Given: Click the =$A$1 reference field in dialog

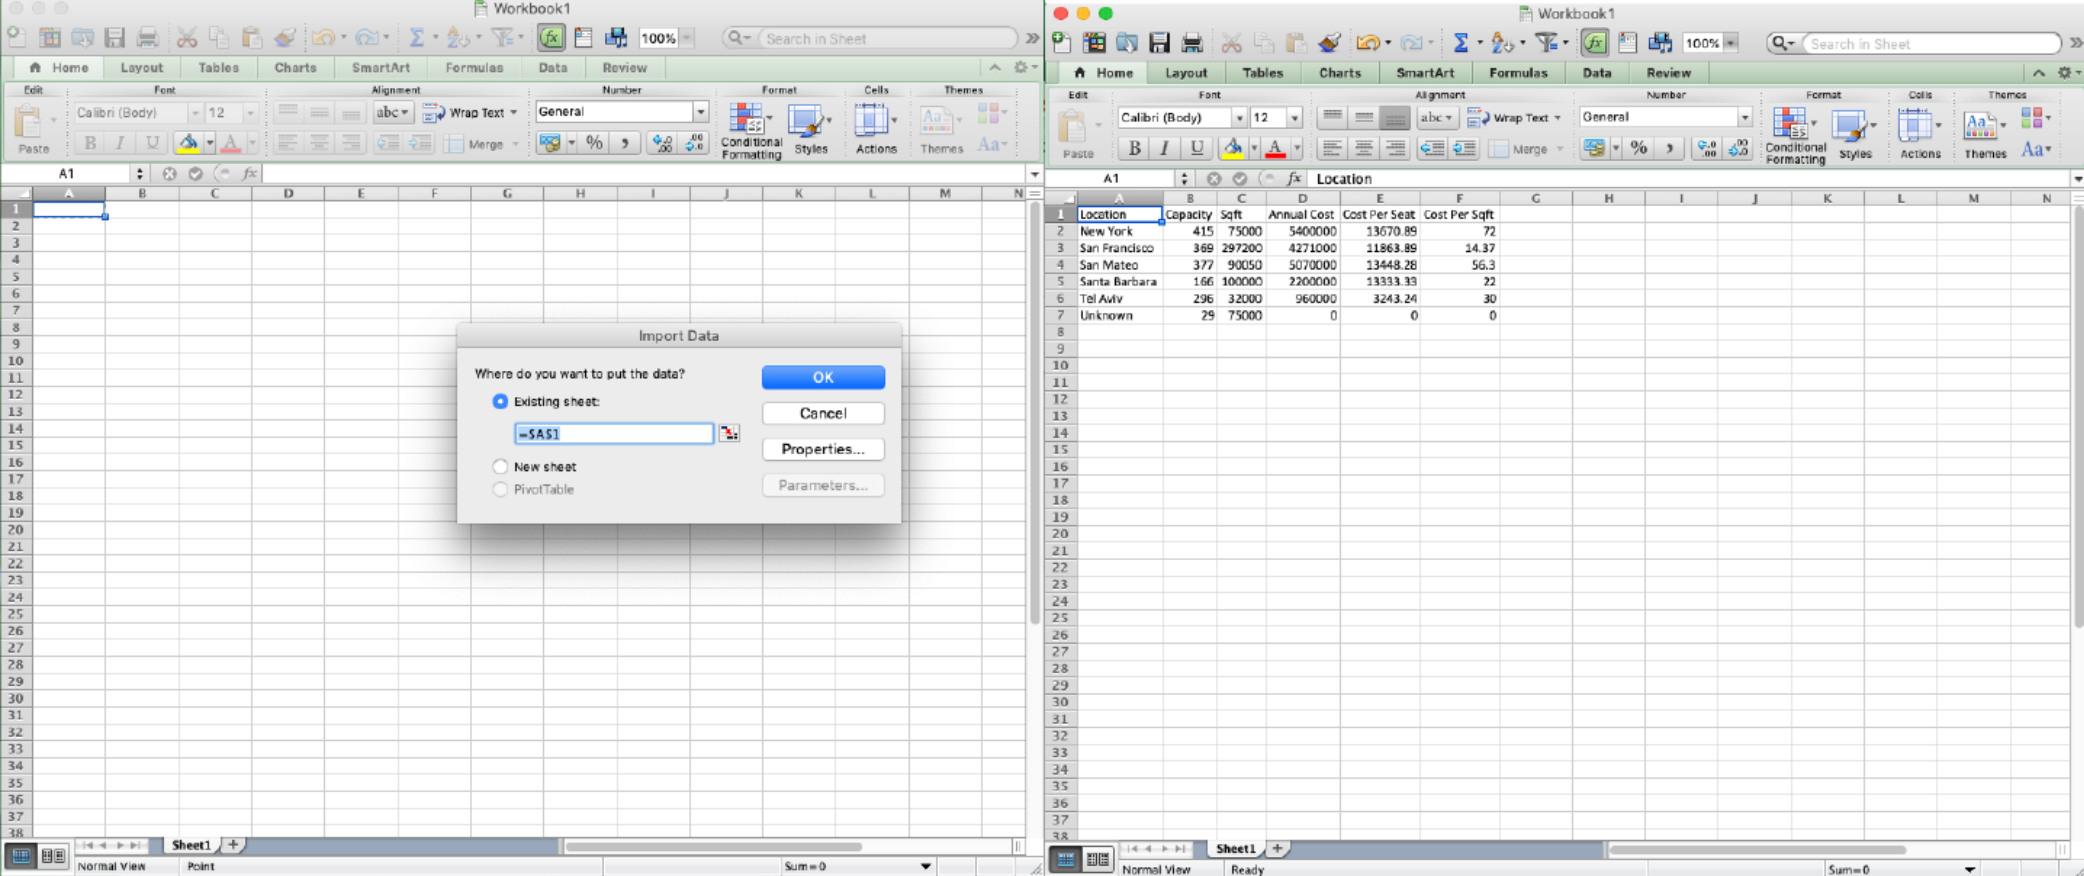Looking at the screenshot, I should click(x=614, y=433).
